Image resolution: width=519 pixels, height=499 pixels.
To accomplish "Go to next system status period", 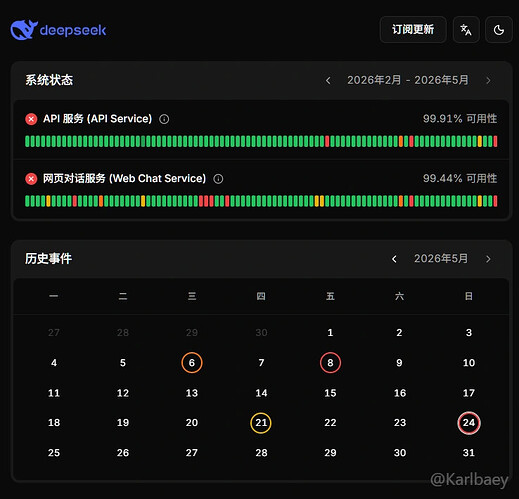I will click(488, 80).
